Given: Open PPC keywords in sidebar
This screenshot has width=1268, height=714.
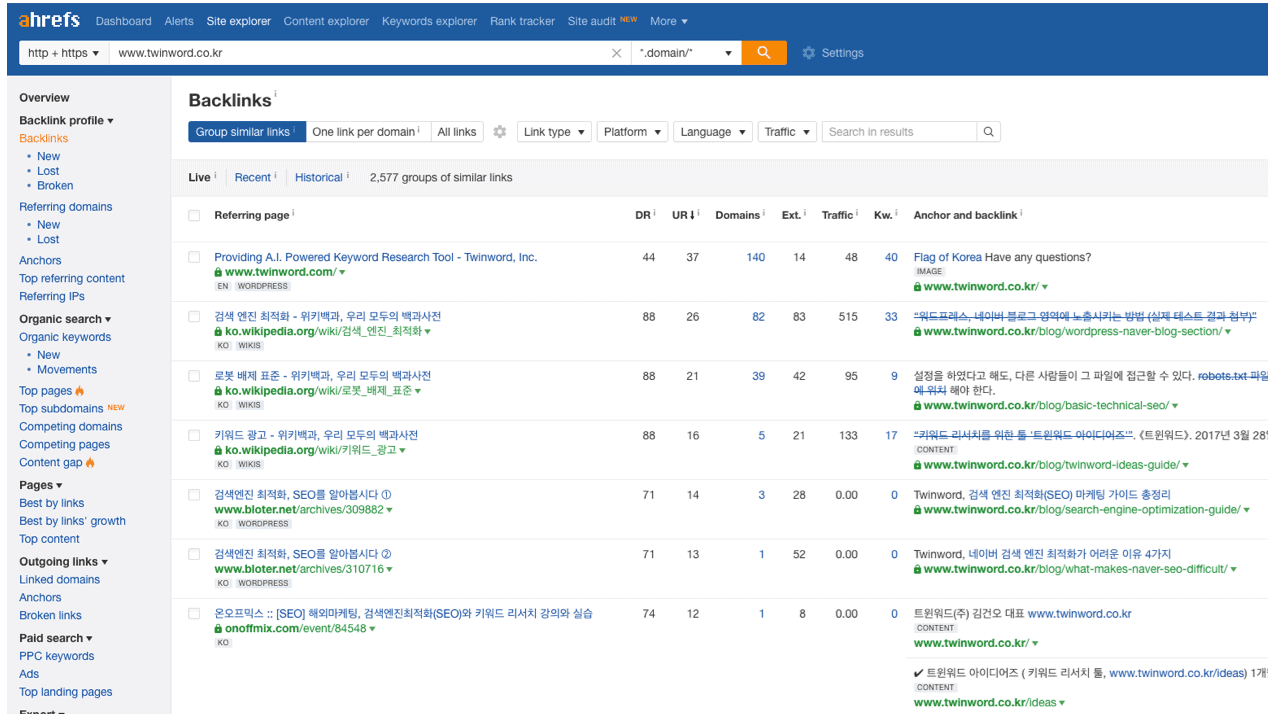Looking at the screenshot, I should point(56,656).
